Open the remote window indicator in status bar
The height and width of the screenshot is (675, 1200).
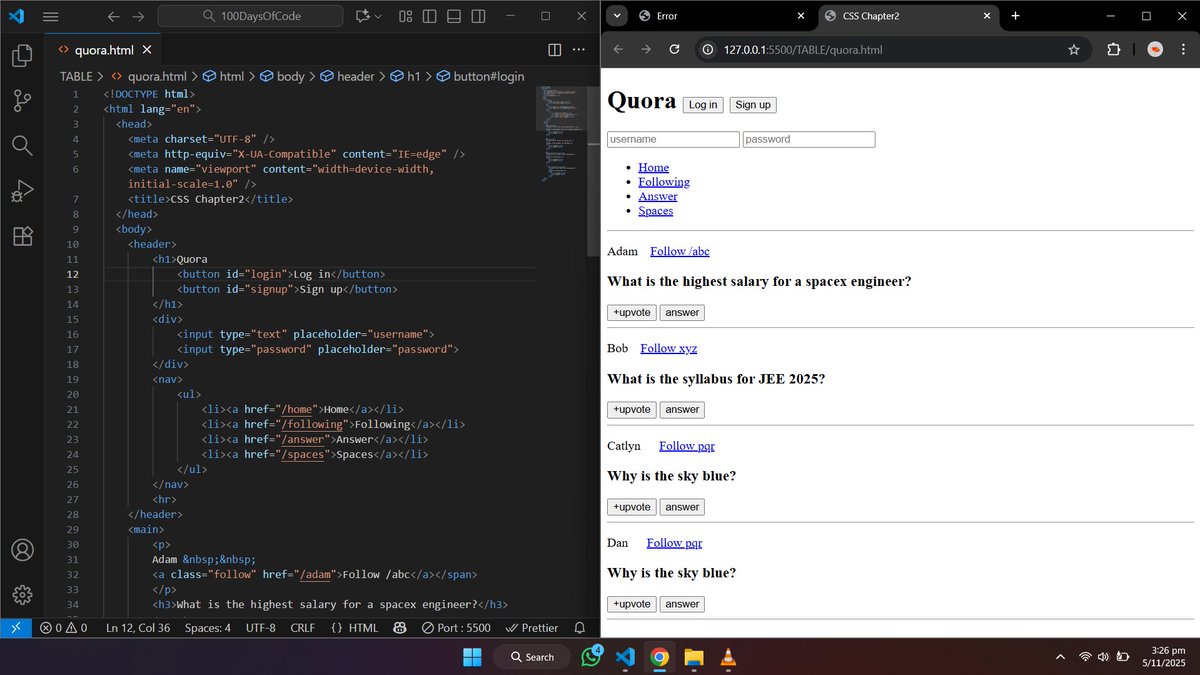pyautogui.click(x=16, y=628)
